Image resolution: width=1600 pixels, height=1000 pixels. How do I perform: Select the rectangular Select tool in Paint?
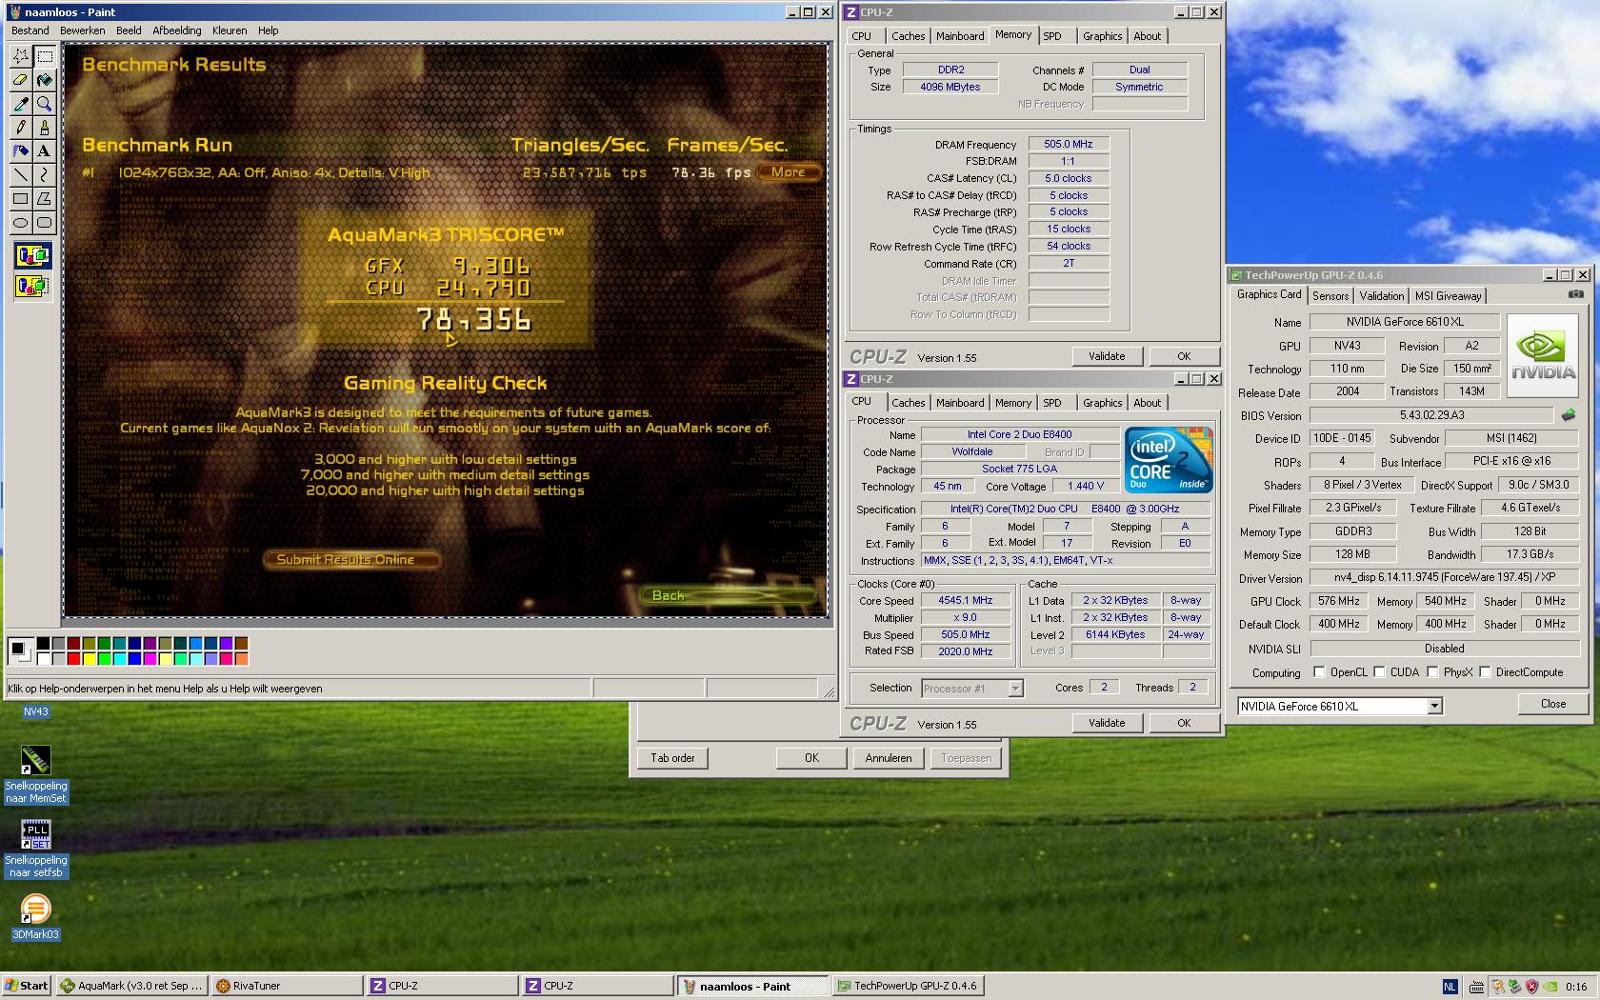pos(44,57)
